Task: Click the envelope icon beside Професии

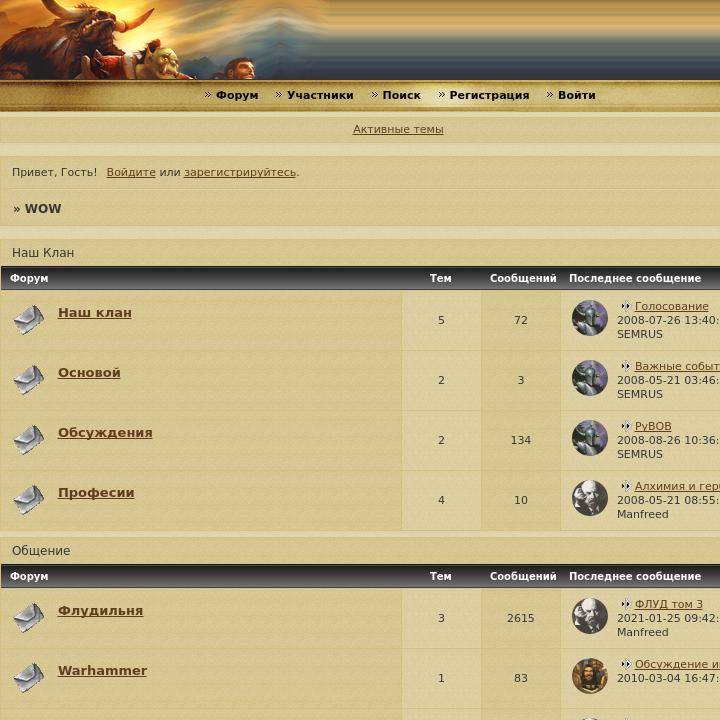Action: point(29,499)
